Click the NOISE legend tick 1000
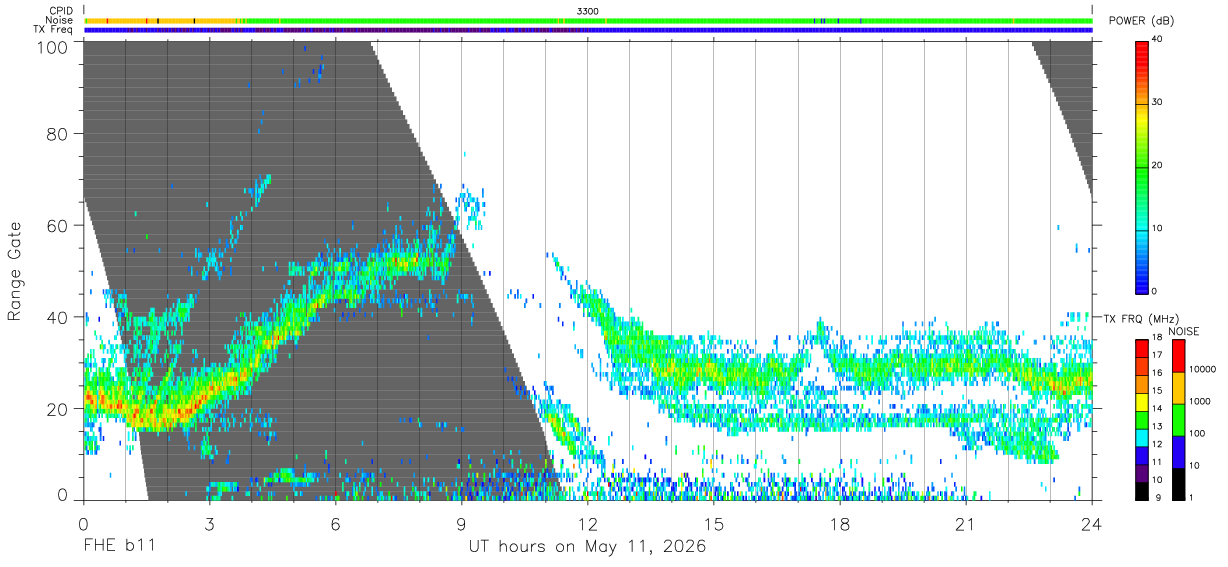The width and height of the screenshot is (1228, 567). click(1198, 401)
